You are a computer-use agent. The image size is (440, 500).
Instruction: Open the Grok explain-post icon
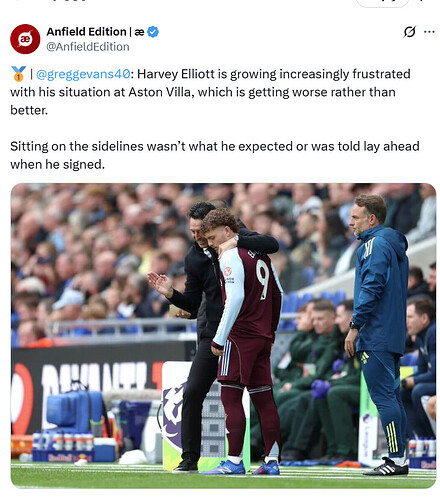click(409, 32)
